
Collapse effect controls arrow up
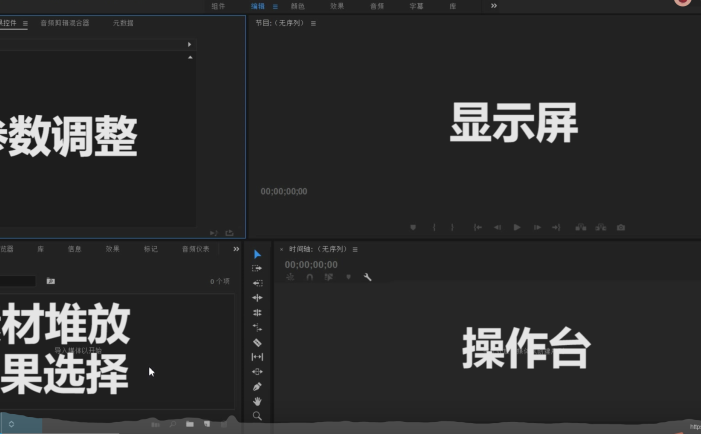click(x=190, y=58)
